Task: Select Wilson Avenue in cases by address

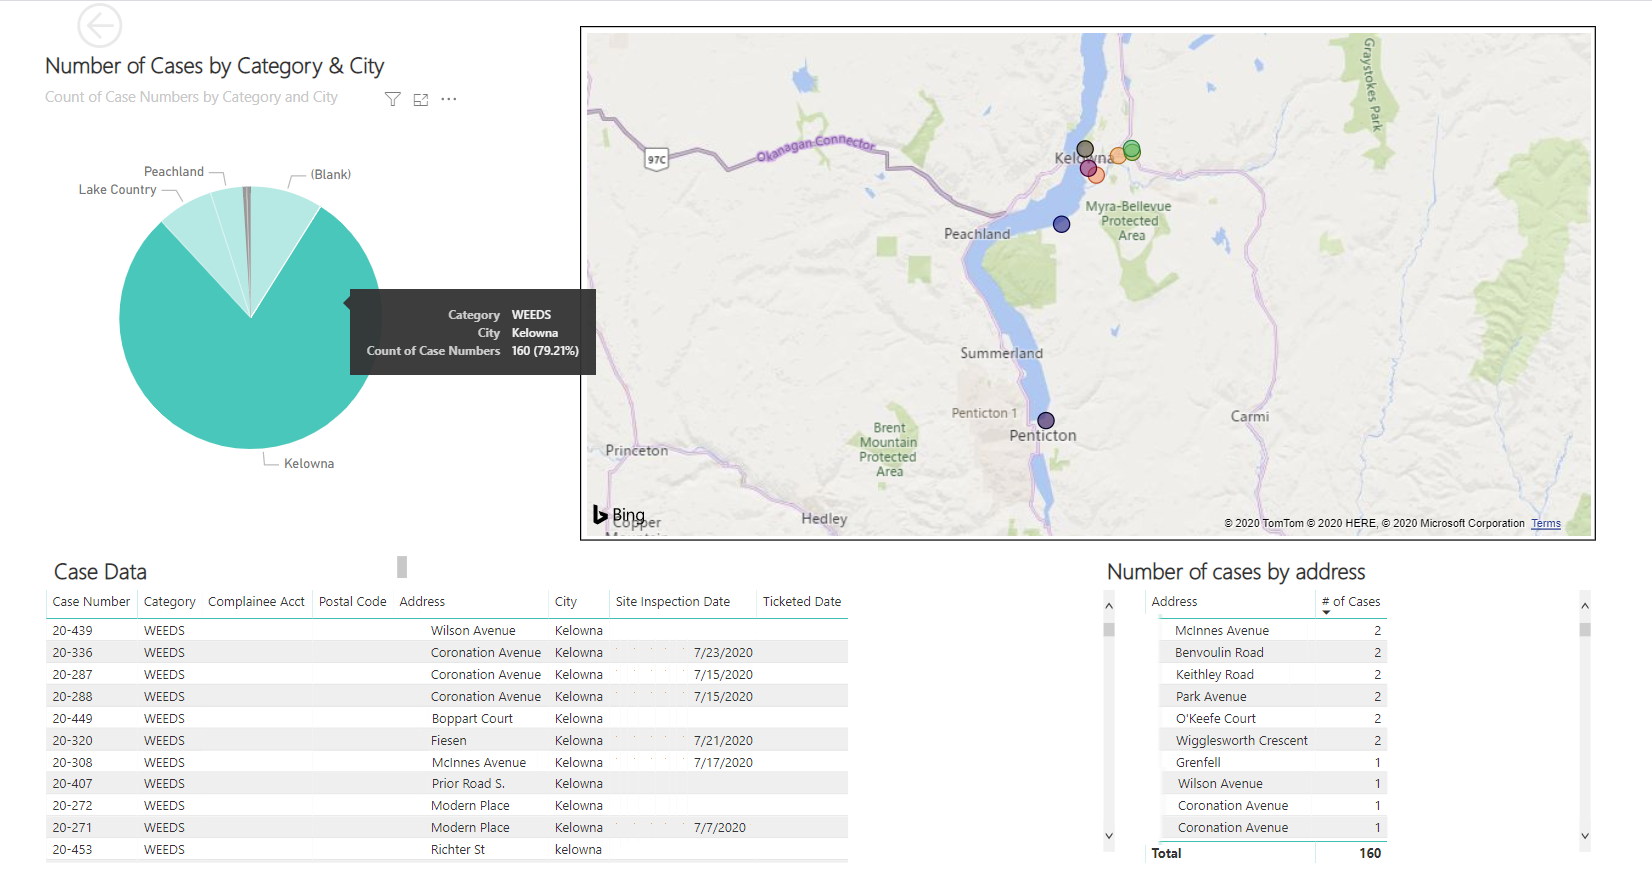Action: coord(1220,784)
